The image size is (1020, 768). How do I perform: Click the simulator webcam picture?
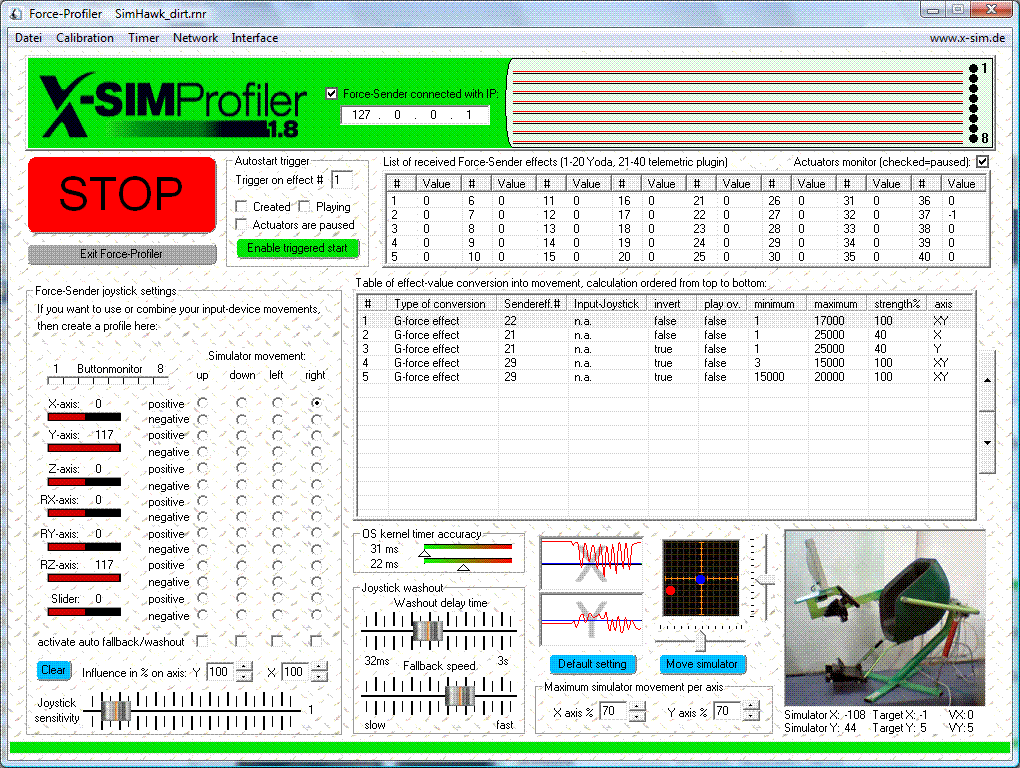click(885, 618)
